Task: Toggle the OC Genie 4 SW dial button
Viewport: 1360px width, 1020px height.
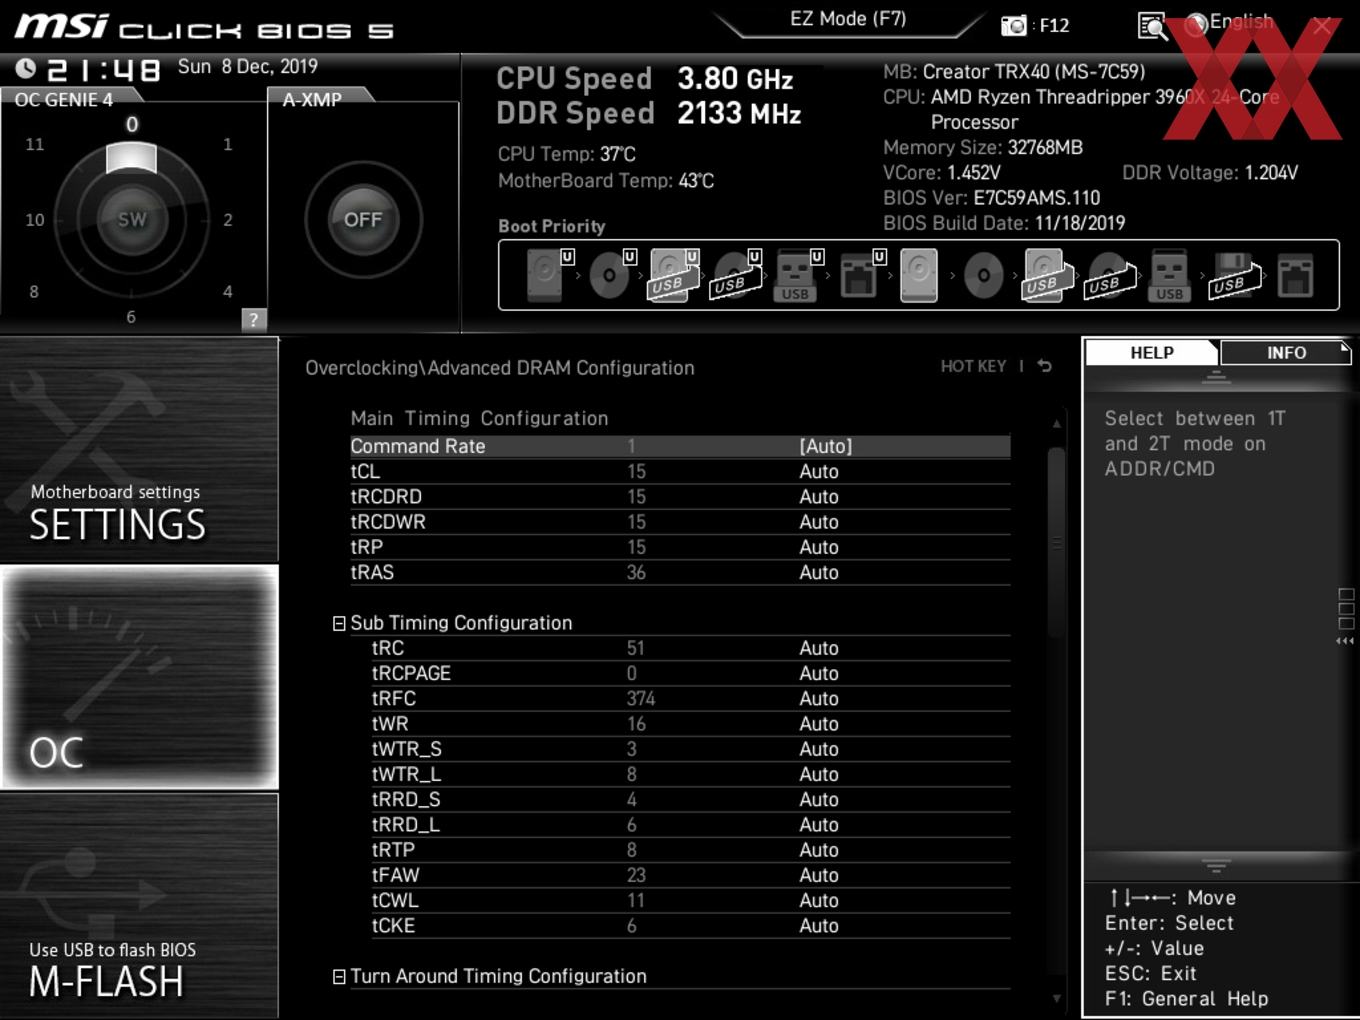Action: 132,219
